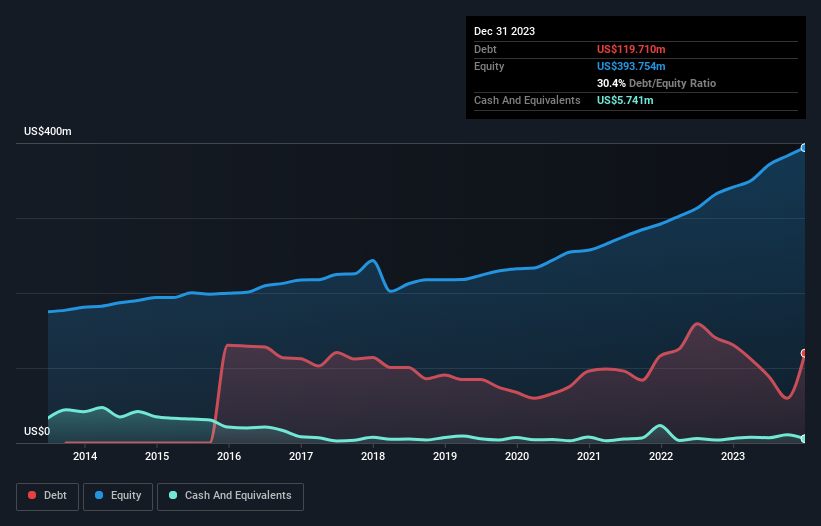Click the US$0 y-axis label
Image resolution: width=821 pixels, height=526 pixels.
click(37, 431)
